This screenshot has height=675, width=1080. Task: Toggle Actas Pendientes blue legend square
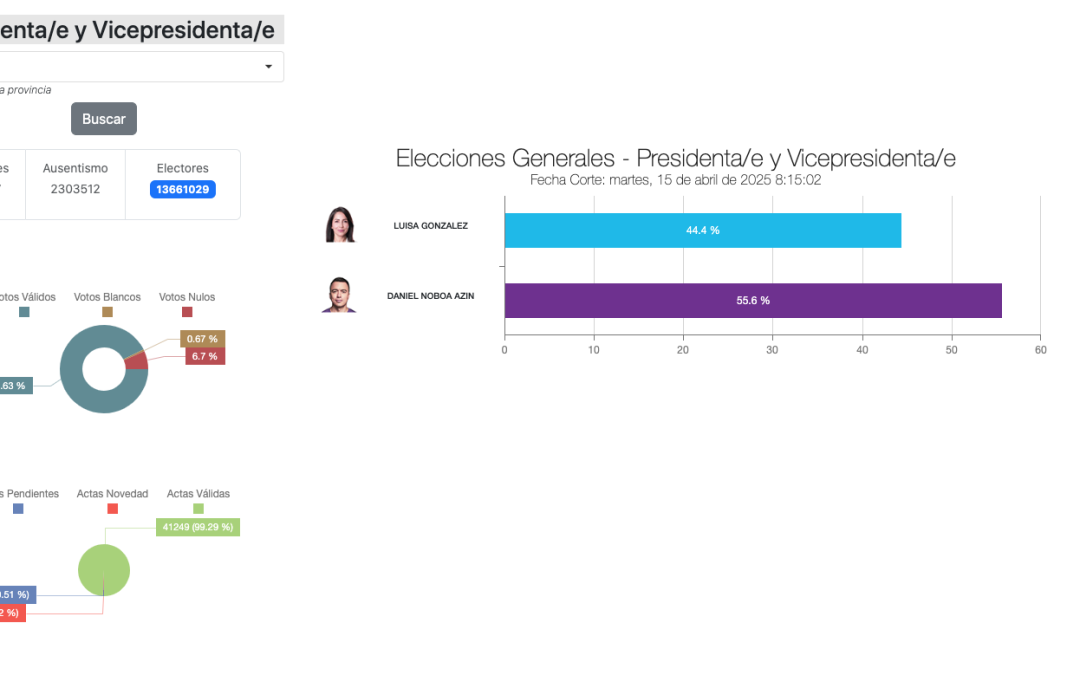(19, 508)
